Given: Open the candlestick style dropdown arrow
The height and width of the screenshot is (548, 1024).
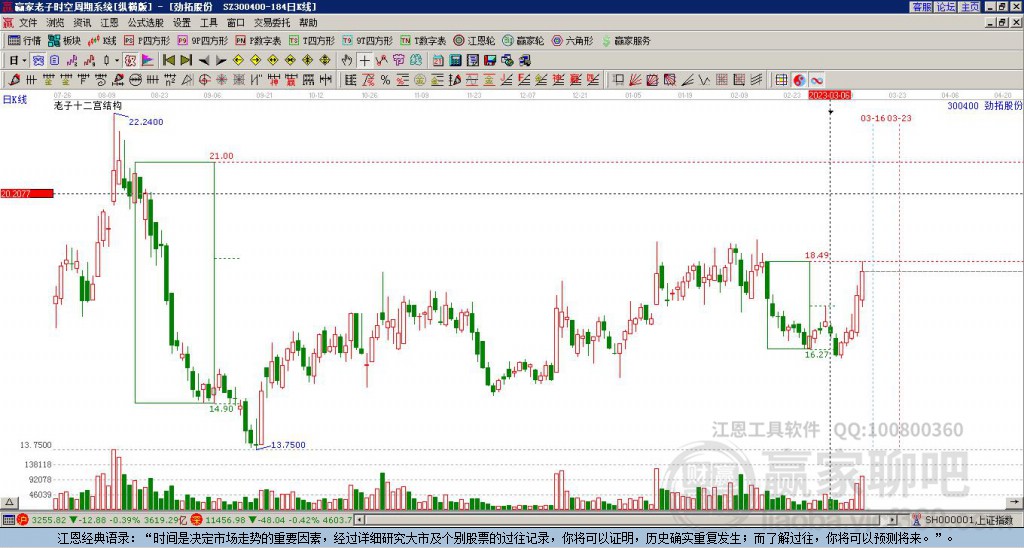Looking at the screenshot, I should [x=117, y=60].
